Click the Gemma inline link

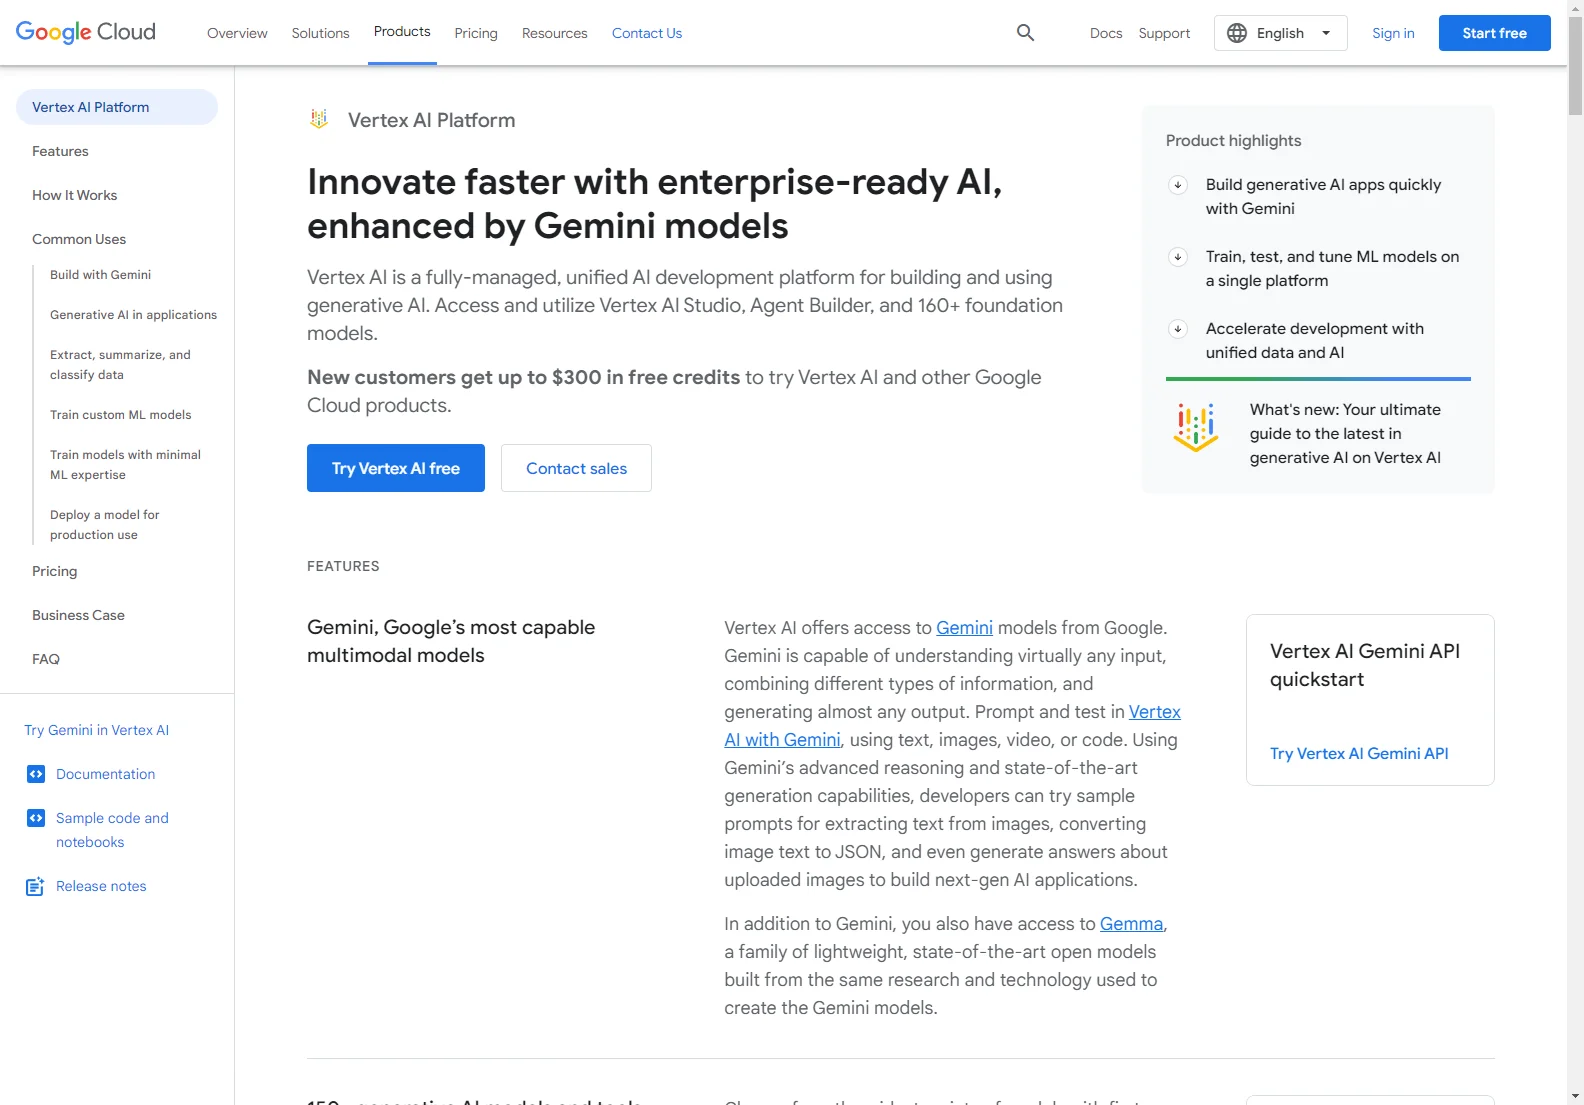[1131, 923]
